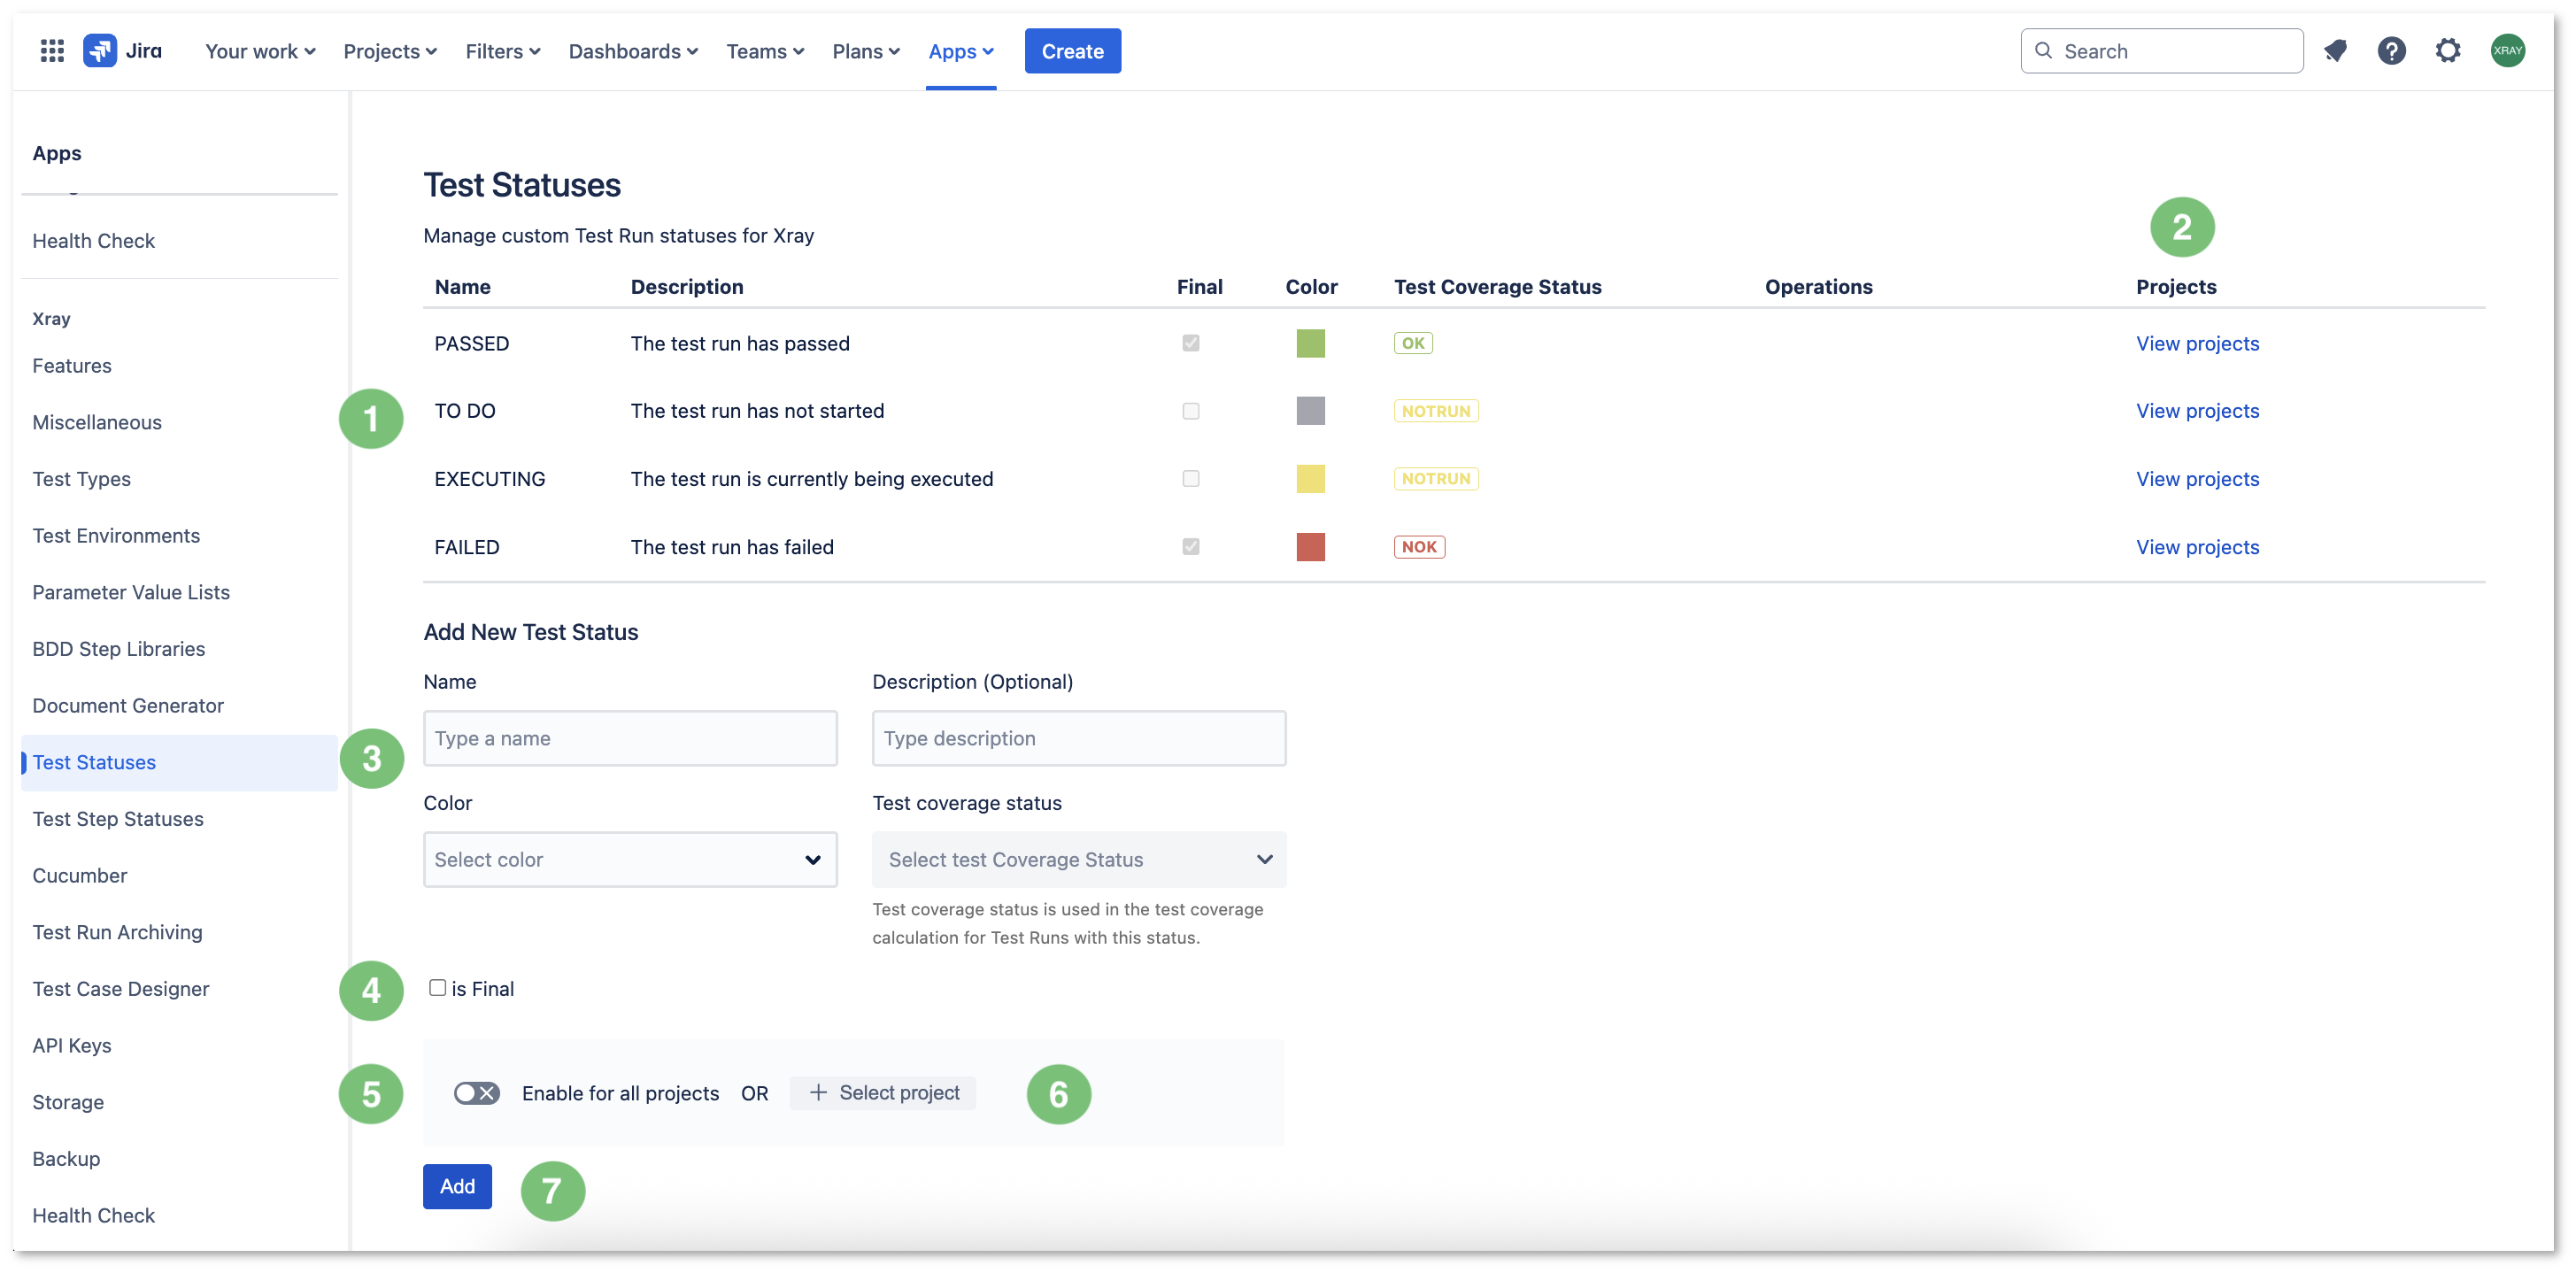This screenshot has height=1273, width=2576.
Task: Open the Select color dropdown
Action: click(630, 859)
